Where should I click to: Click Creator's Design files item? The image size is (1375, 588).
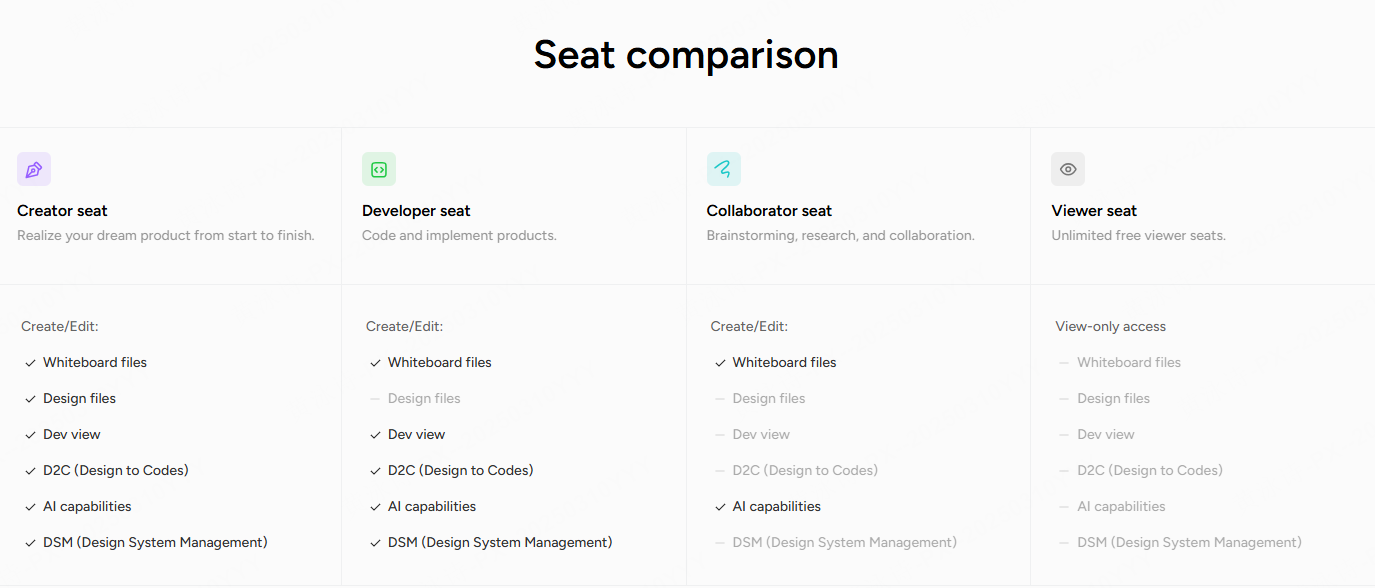coord(80,398)
